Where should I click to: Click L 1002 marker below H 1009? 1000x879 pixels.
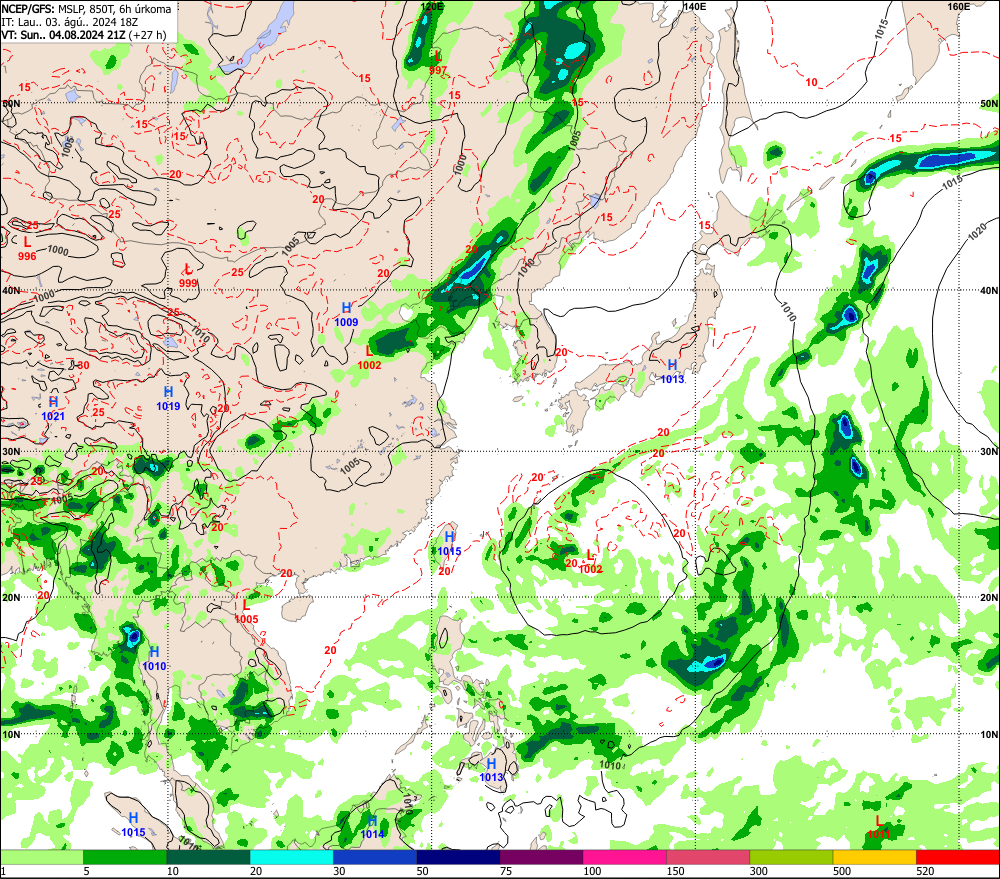tap(369, 358)
